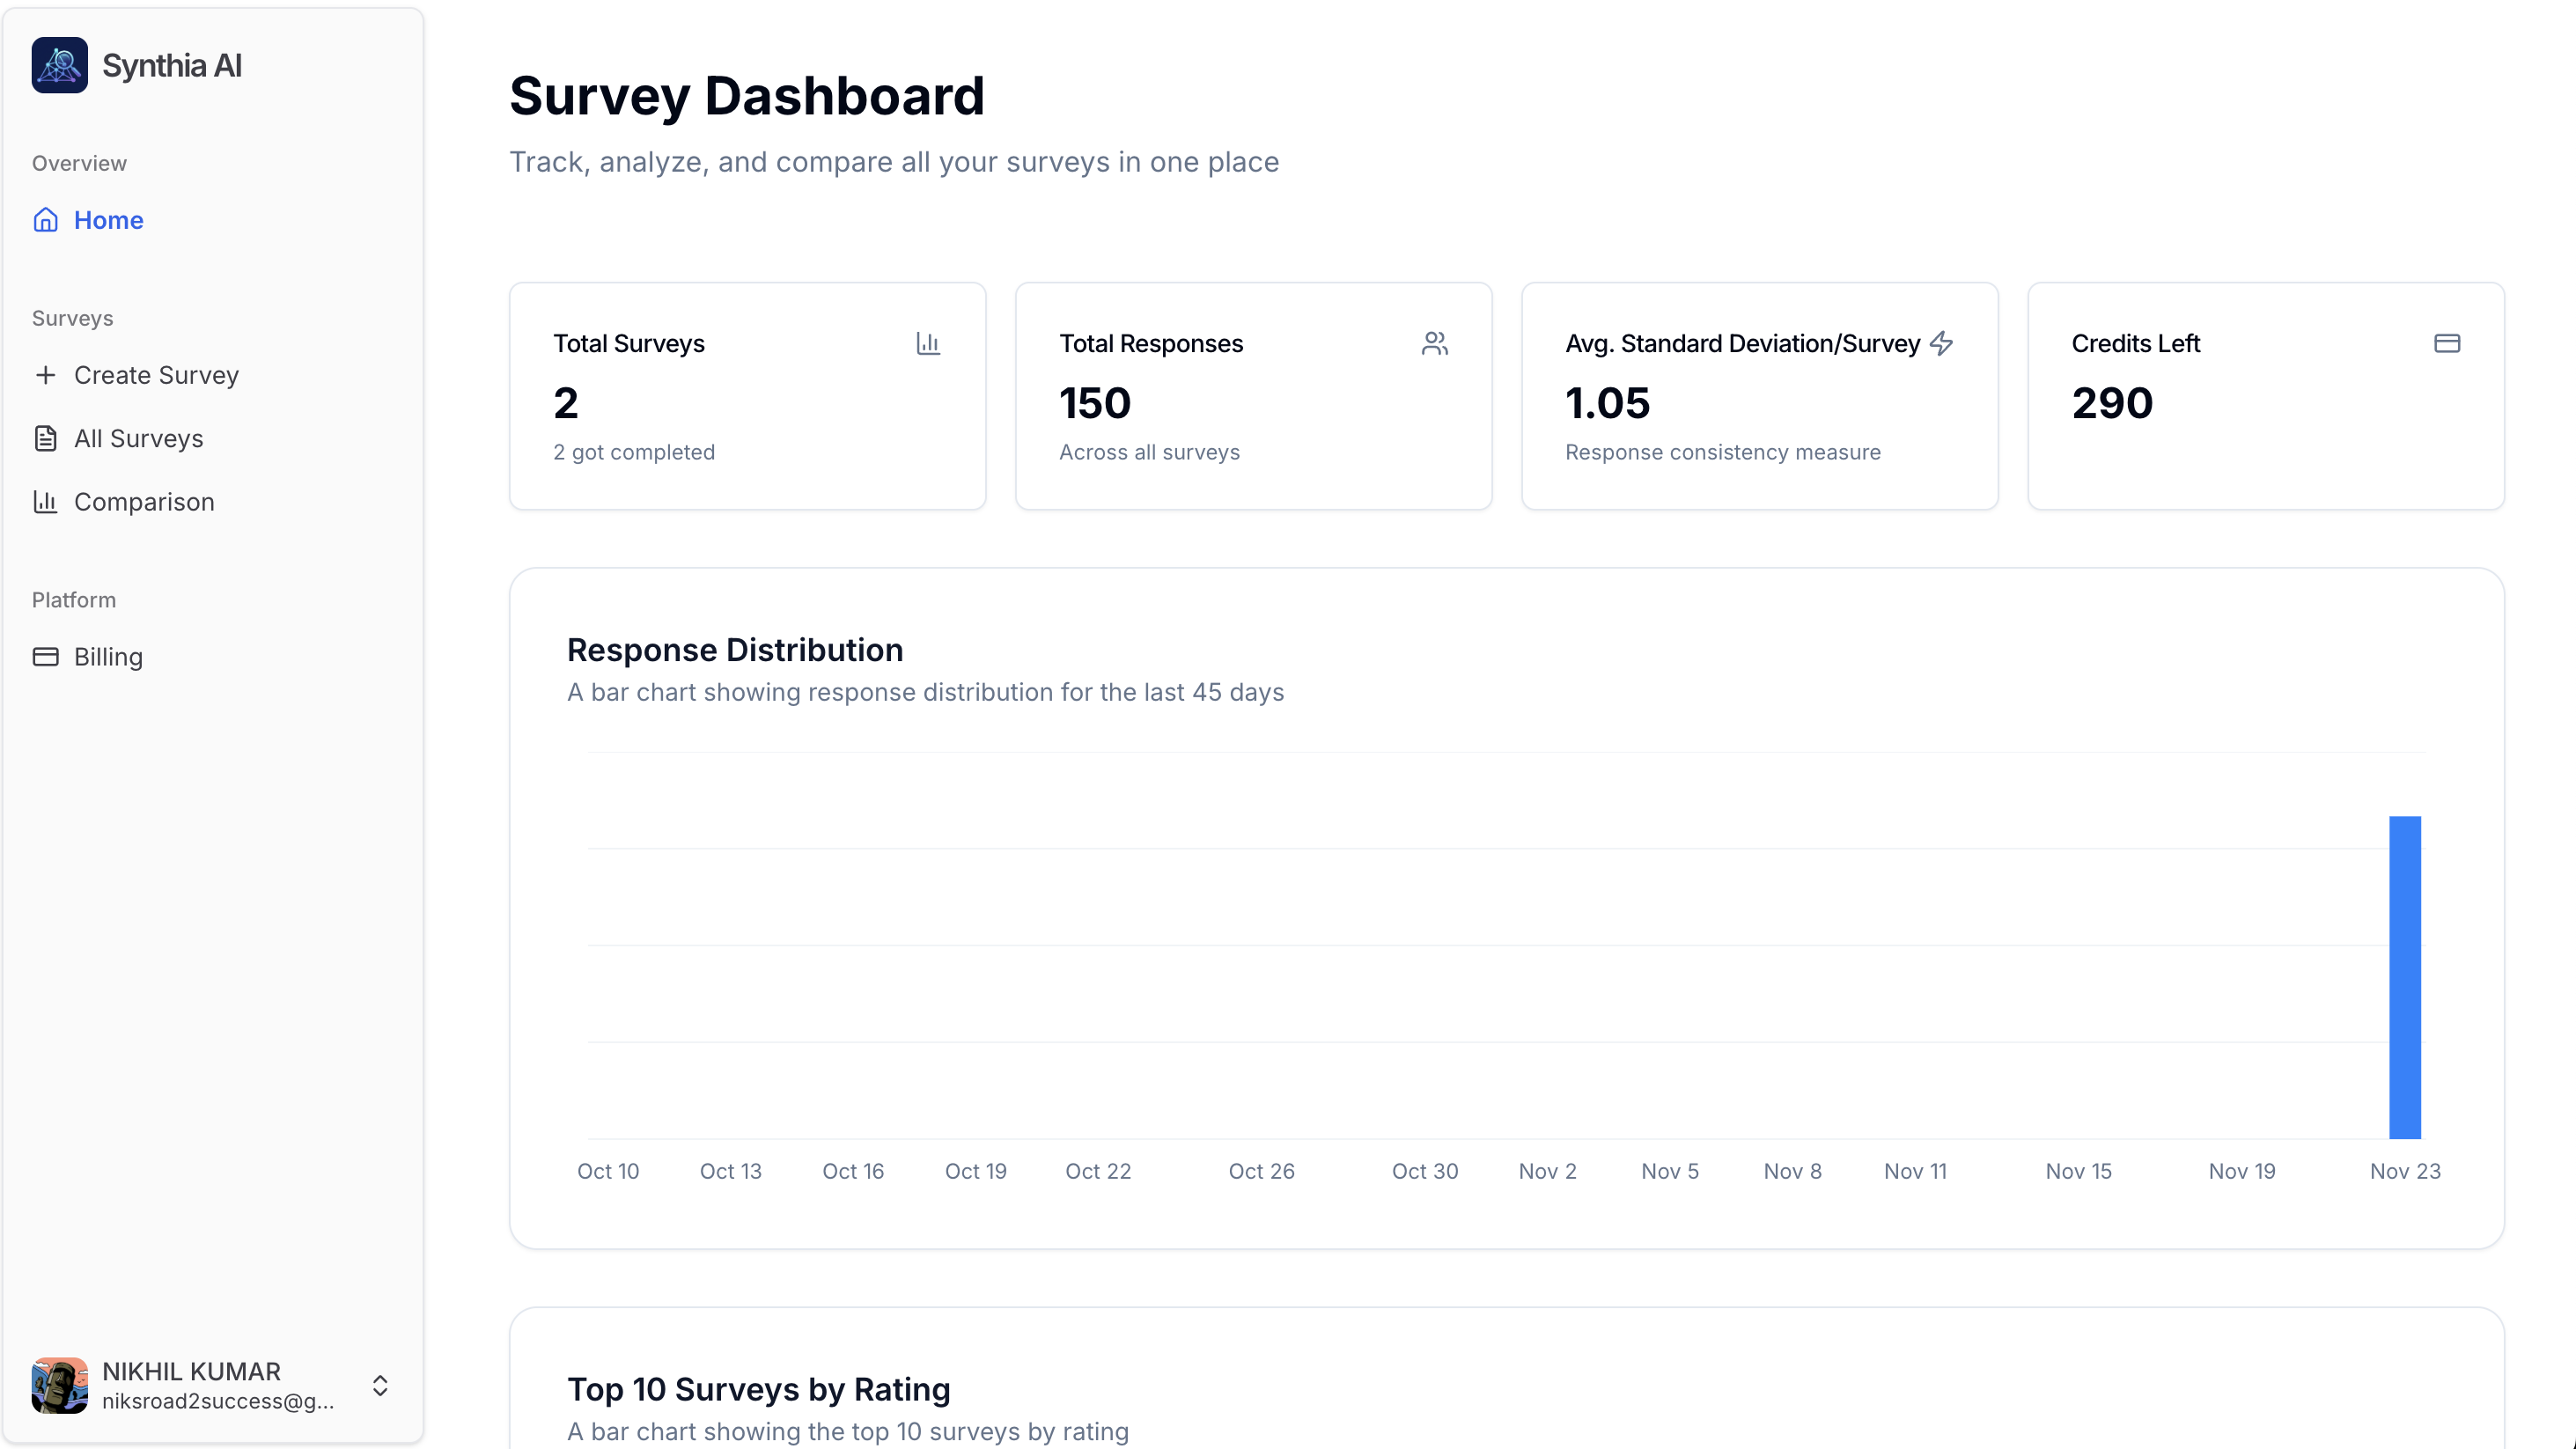Select the Credits Left 290 card
Viewport: 2576px width, 1449px height.
(2265, 396)
